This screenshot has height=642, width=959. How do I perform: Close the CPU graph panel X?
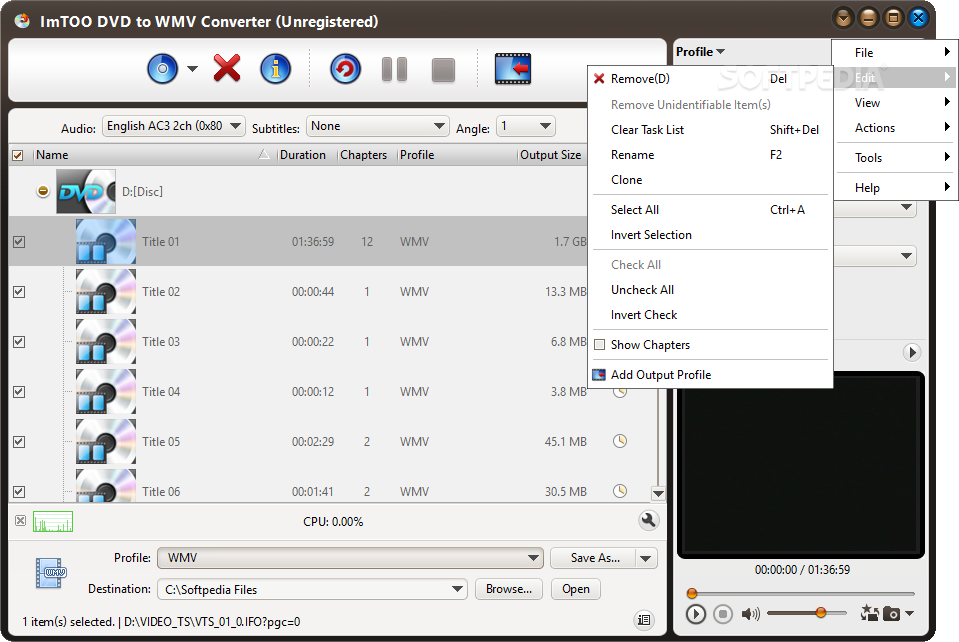[x=20, y=521]
